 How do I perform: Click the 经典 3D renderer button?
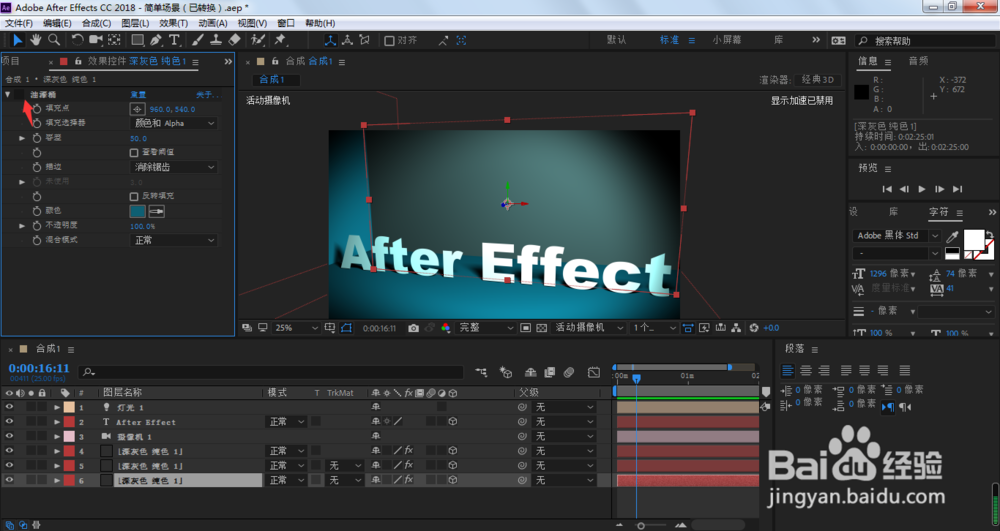[818, 80]
